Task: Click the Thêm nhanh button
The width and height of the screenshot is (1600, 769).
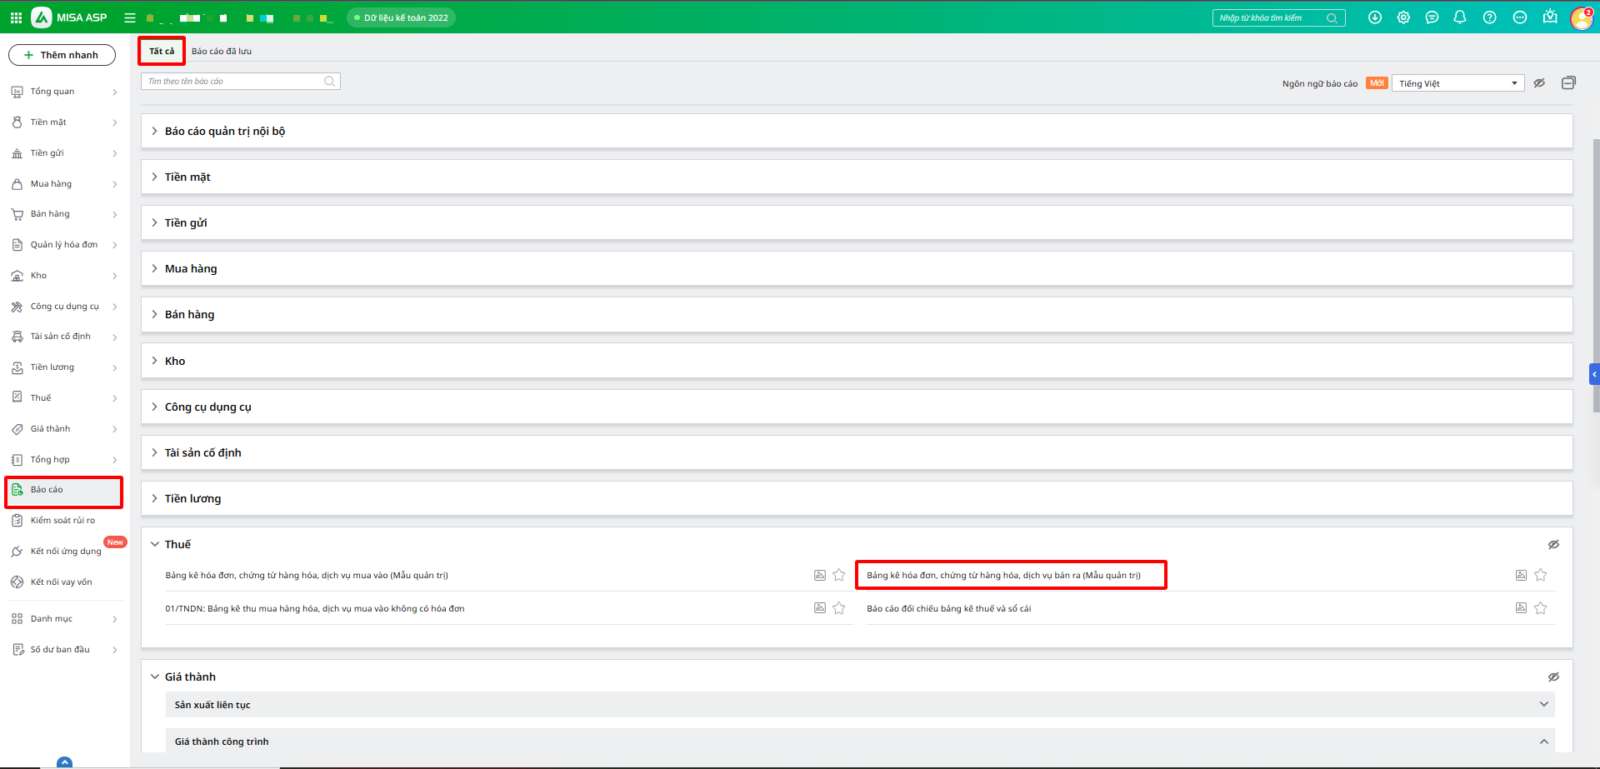Action: [x=62, y=55]
